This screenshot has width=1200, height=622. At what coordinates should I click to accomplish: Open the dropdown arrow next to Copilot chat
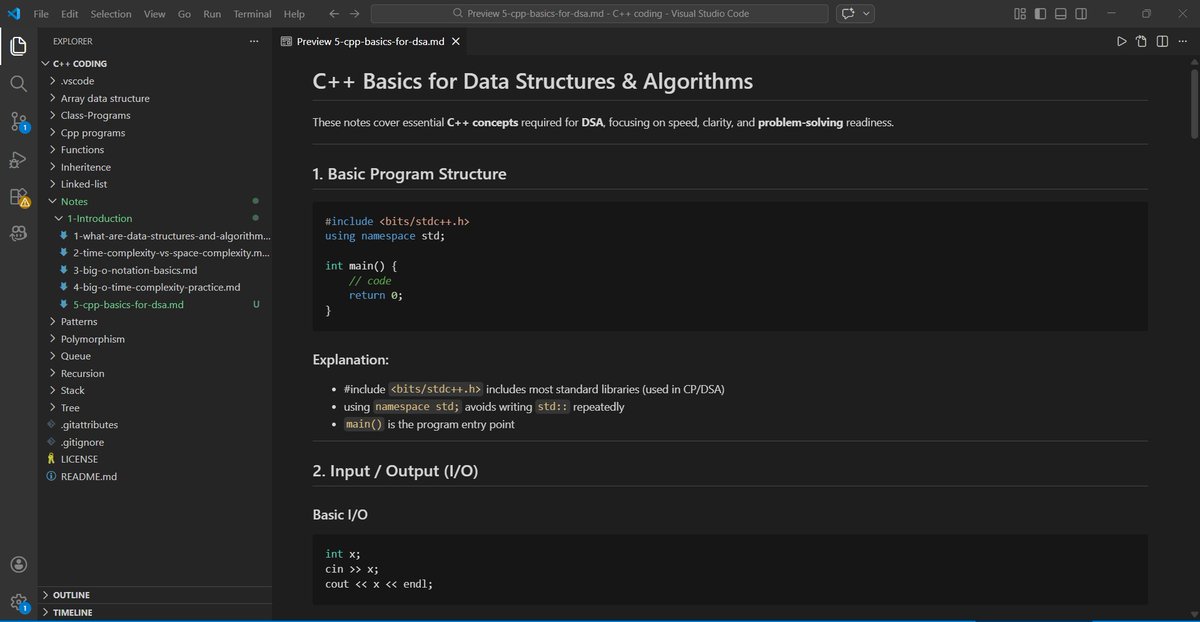pyautogui.click(x=867, y=14)
